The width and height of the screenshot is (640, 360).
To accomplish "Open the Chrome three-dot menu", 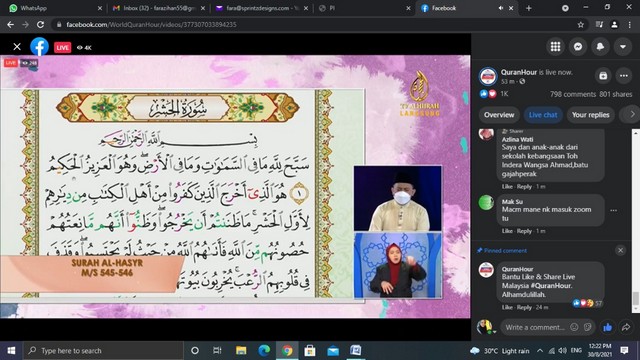I will coord(630,24).
